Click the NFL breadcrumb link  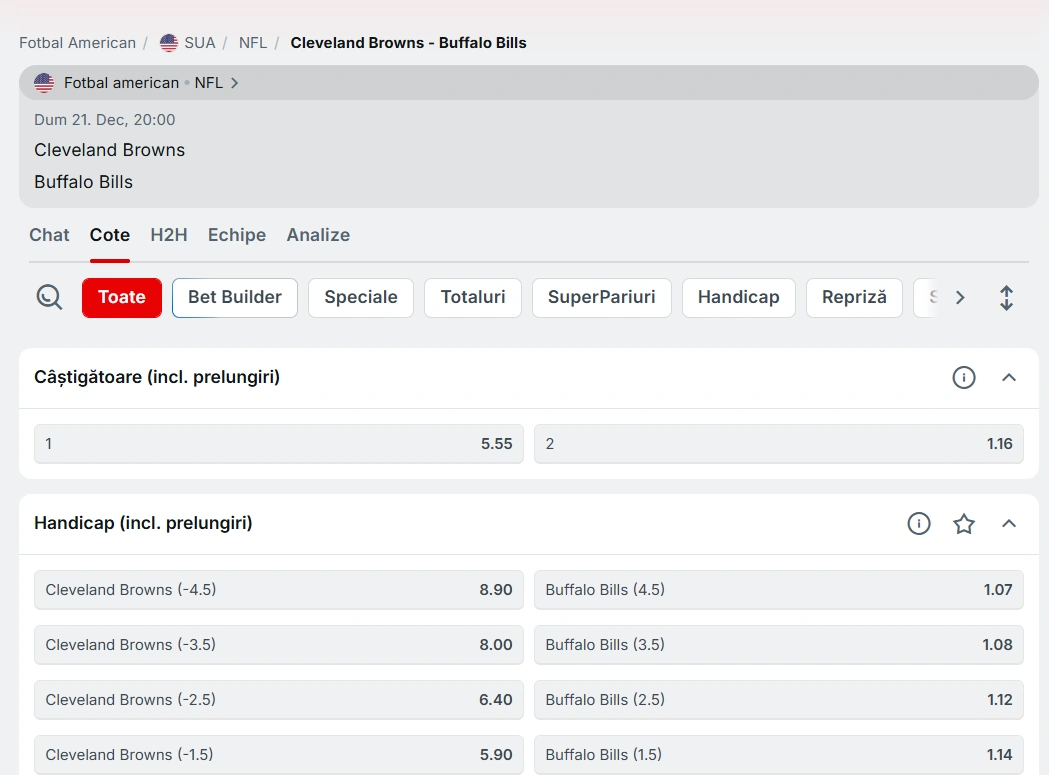pyautogui.click(x=252, y=43)
